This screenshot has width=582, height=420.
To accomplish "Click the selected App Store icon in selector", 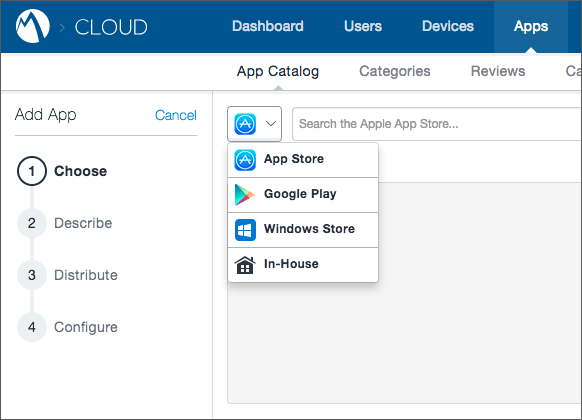I will 245,124.
